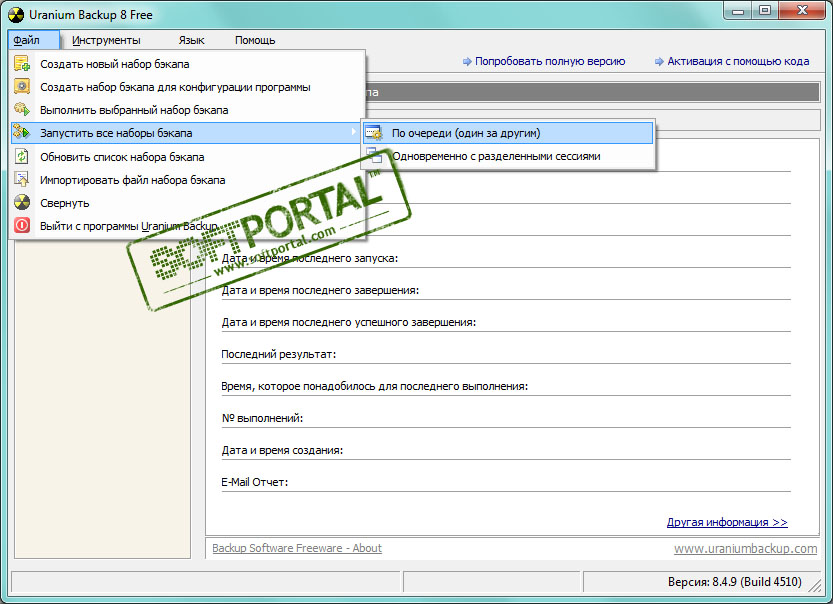Click the Версия: 8.4.9 (Build 4510) status text
Viewport: 833px width, 604px height.
pyautogui.click(x=735, y=582)
